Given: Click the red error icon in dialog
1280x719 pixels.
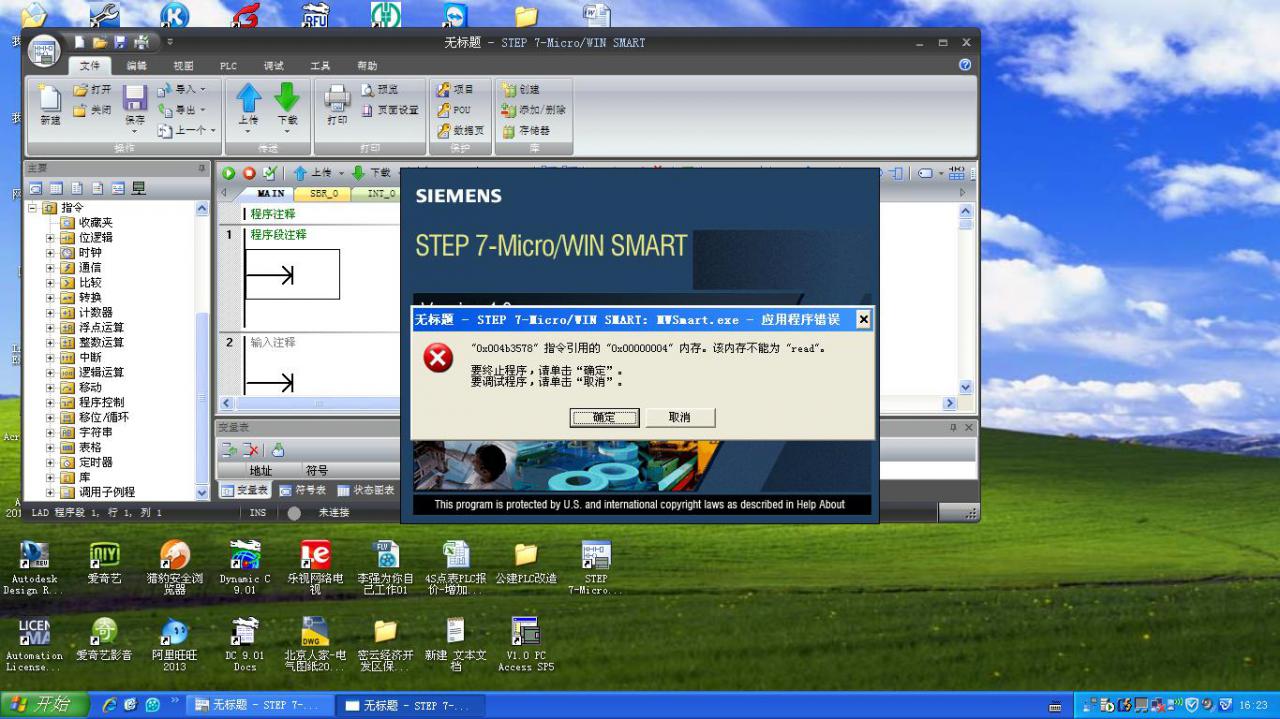Looking at the screenshot, I should click(x=438, y=357).
